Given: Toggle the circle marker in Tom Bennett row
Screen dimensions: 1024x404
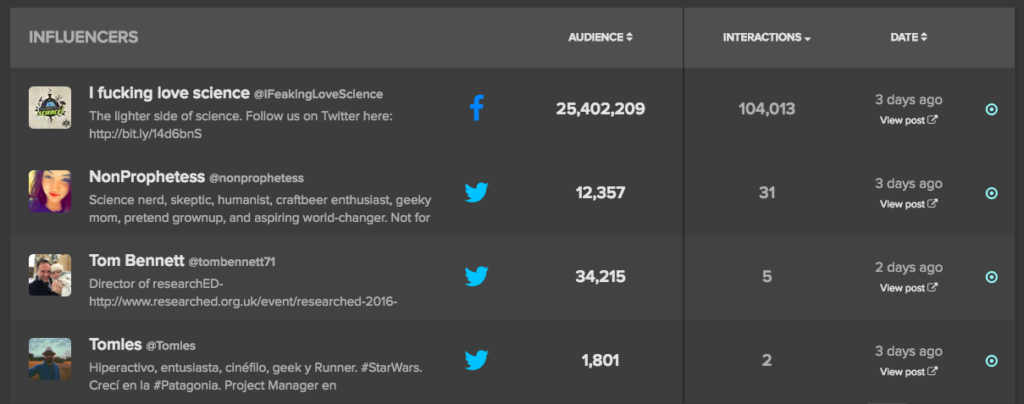Looking at the screenshot, I should [x=991, y=277].
